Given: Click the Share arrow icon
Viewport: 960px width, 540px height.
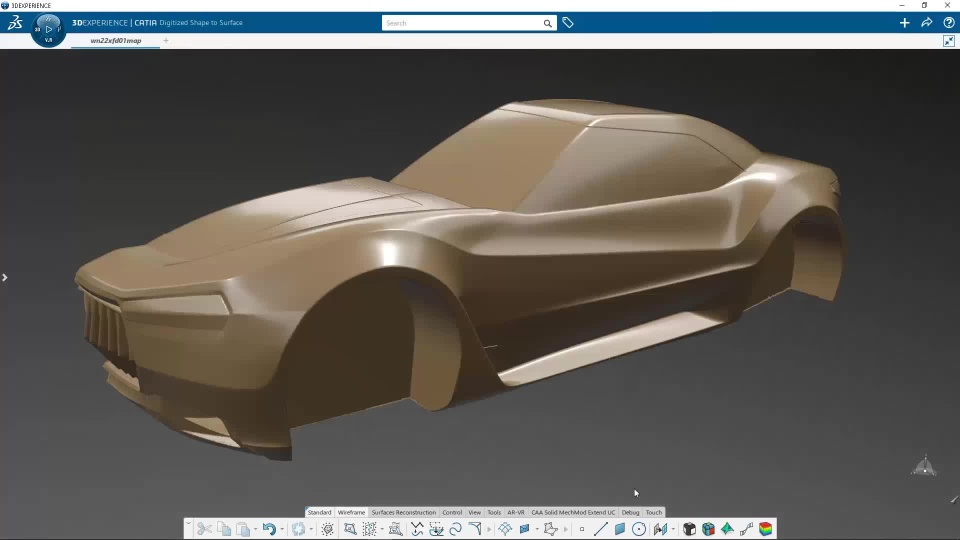Looking at the screenshot, I should (x=926, y=23).
